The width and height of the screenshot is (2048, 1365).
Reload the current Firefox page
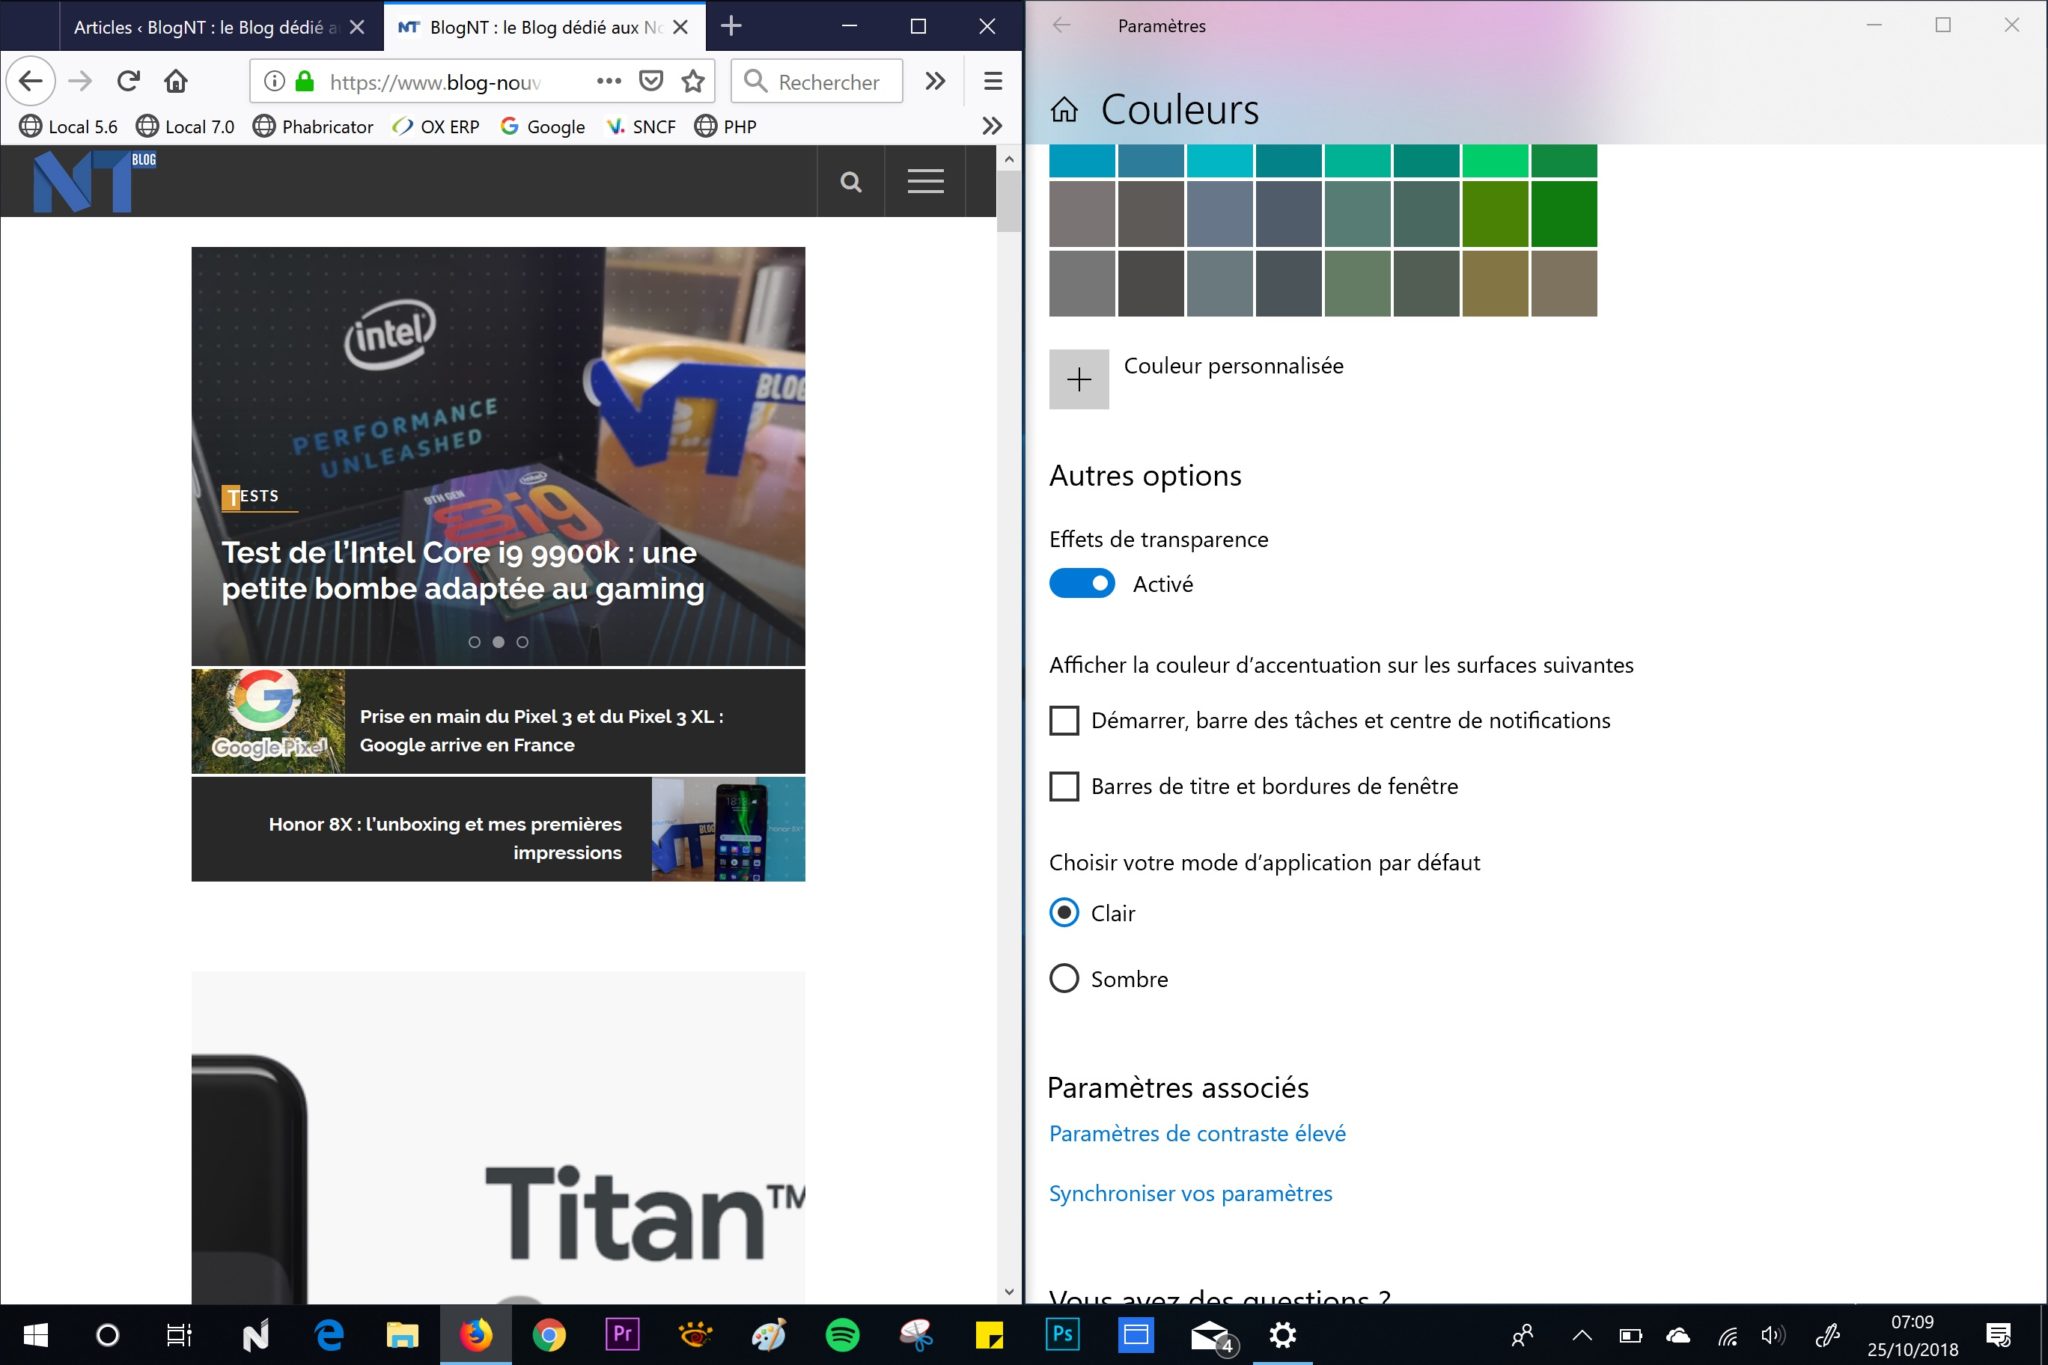point(128,81)
